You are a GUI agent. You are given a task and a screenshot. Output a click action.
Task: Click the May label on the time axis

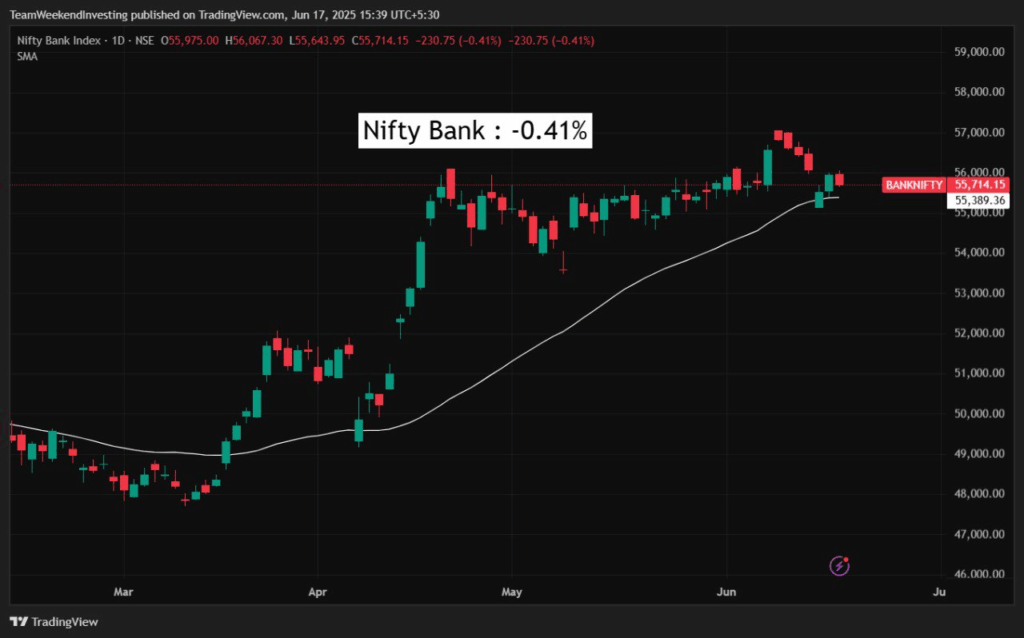[x=511, y=592]
